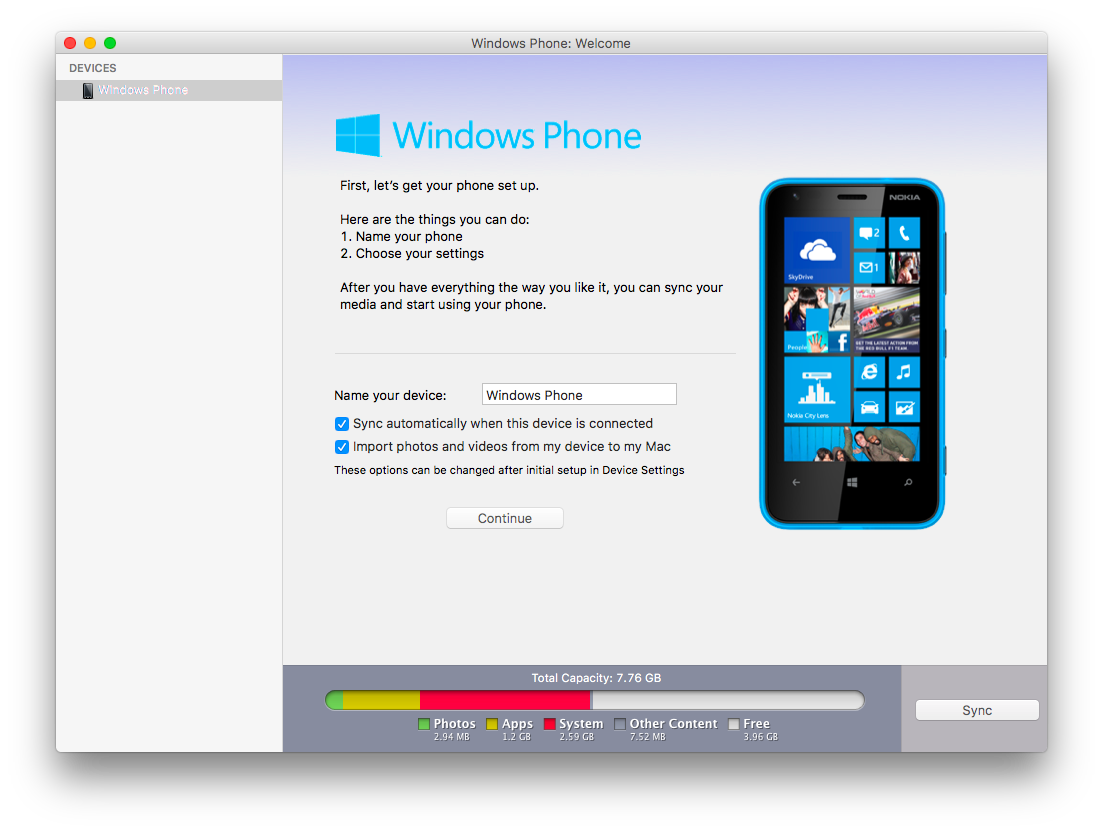Click the People tile on phone image

pyautogui.click(x=817, y=320)
